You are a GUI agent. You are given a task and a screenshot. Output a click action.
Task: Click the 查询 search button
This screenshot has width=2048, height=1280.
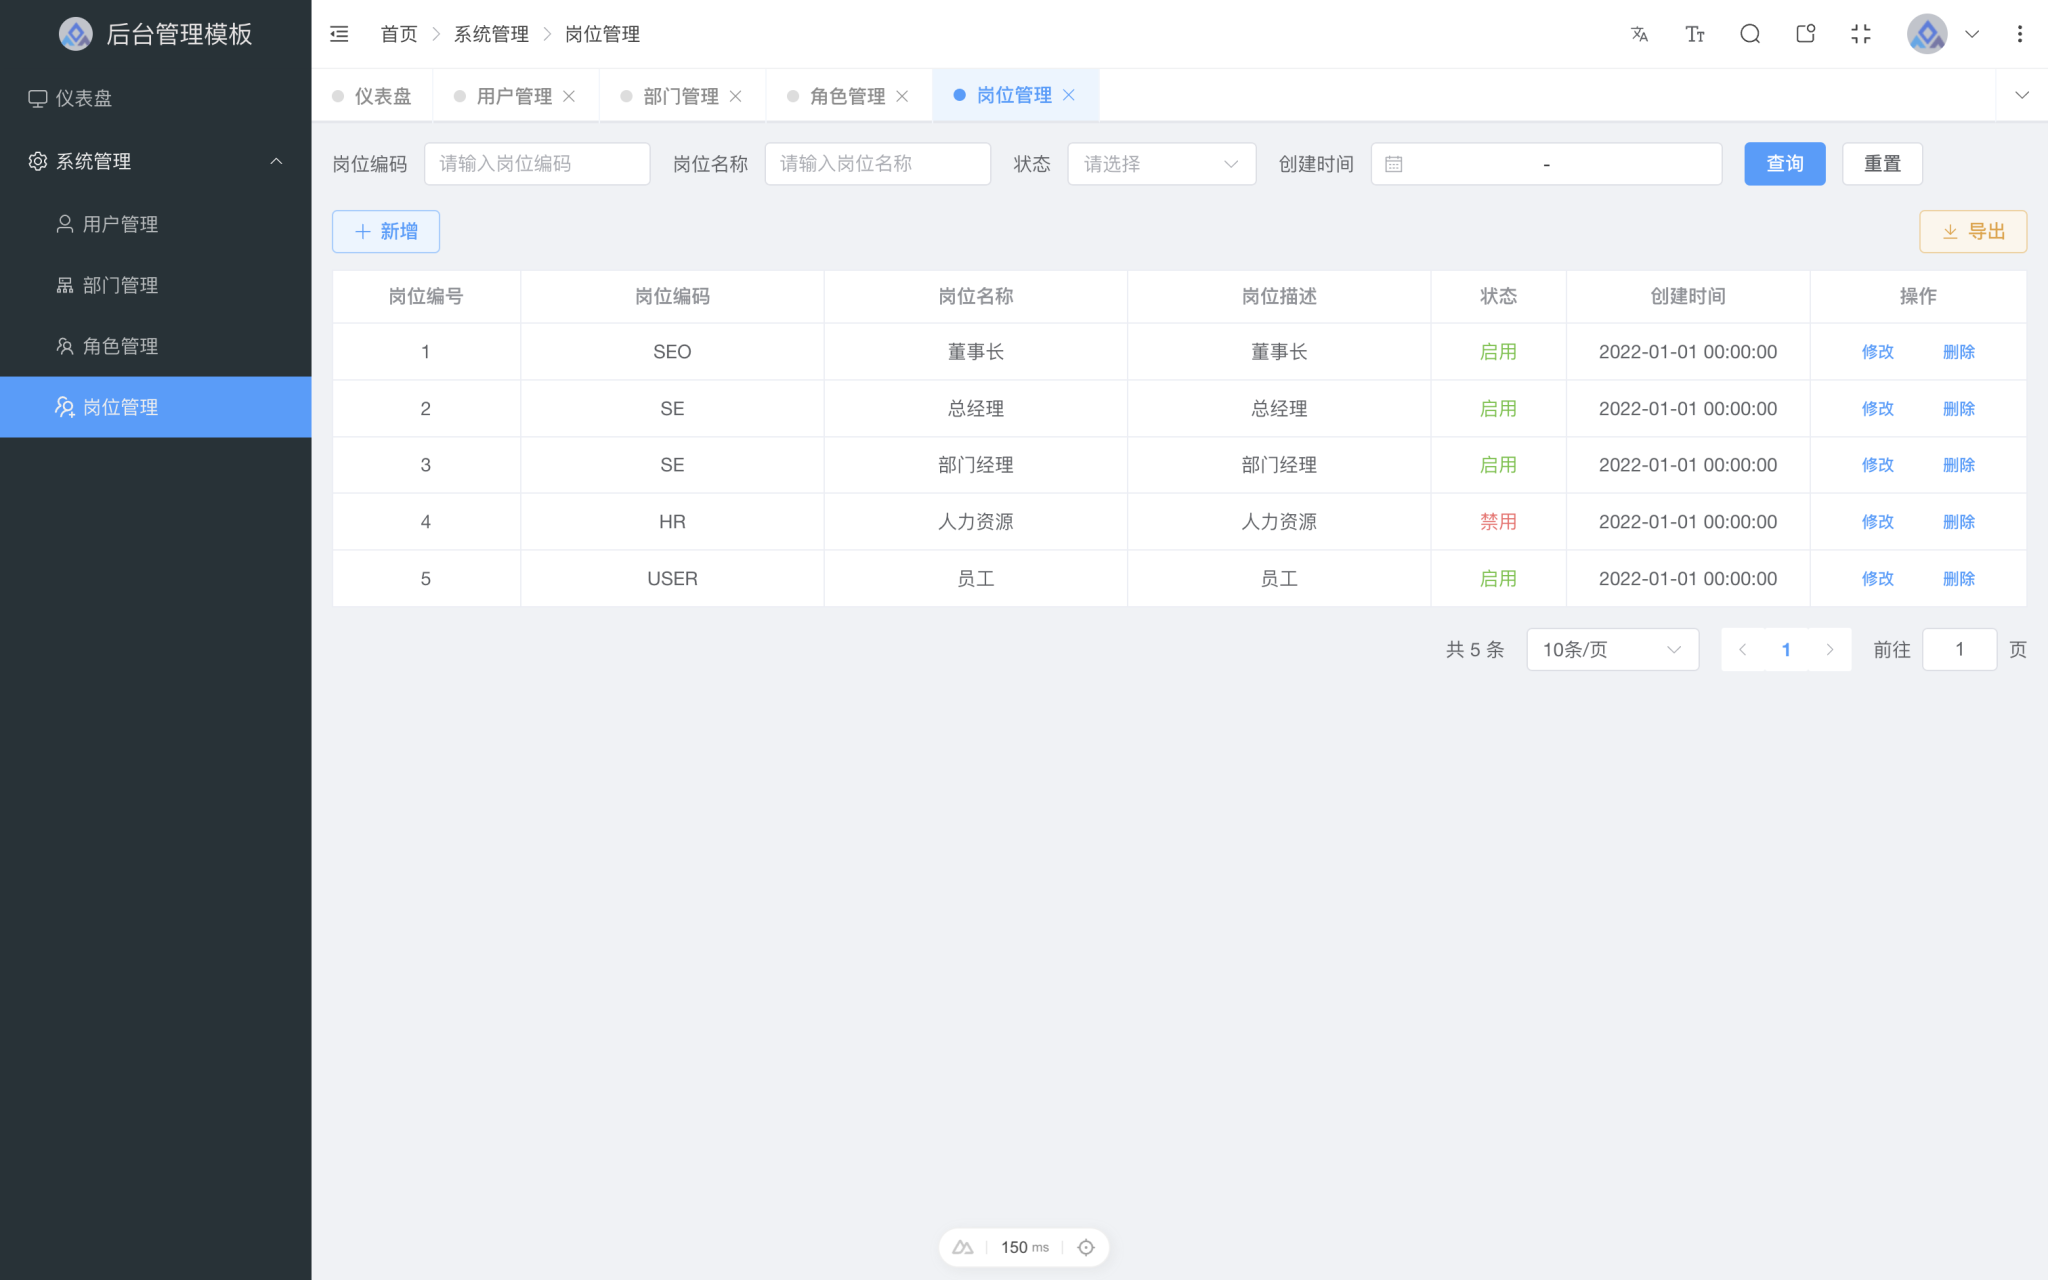[x=1784, y=163]
